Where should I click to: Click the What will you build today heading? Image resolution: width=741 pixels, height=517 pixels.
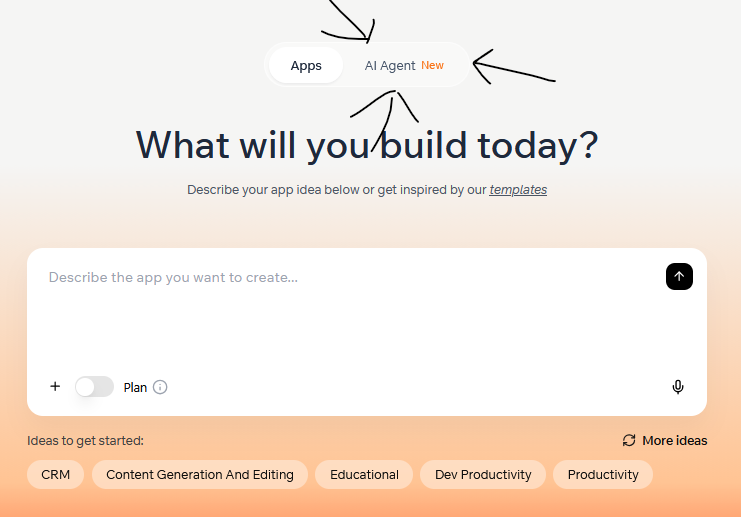(x=367, y=146)
